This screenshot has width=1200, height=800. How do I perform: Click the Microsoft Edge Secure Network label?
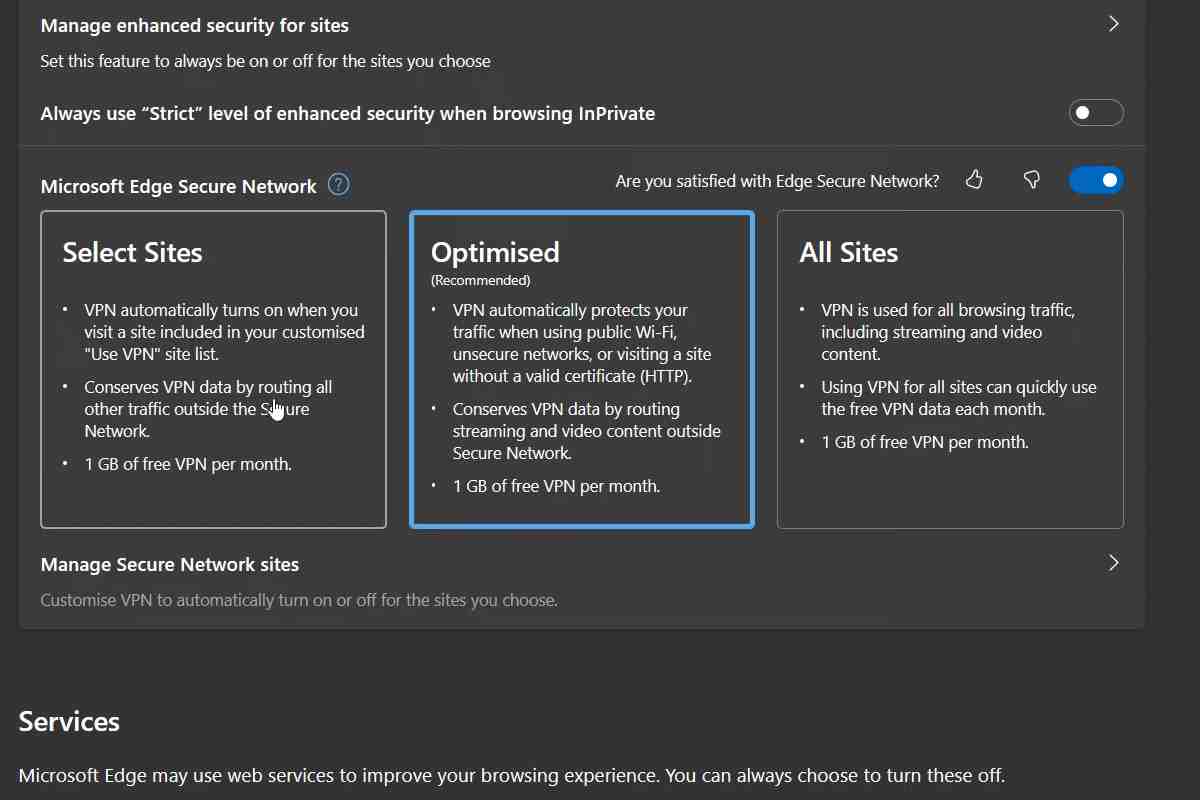pos(179,187)
